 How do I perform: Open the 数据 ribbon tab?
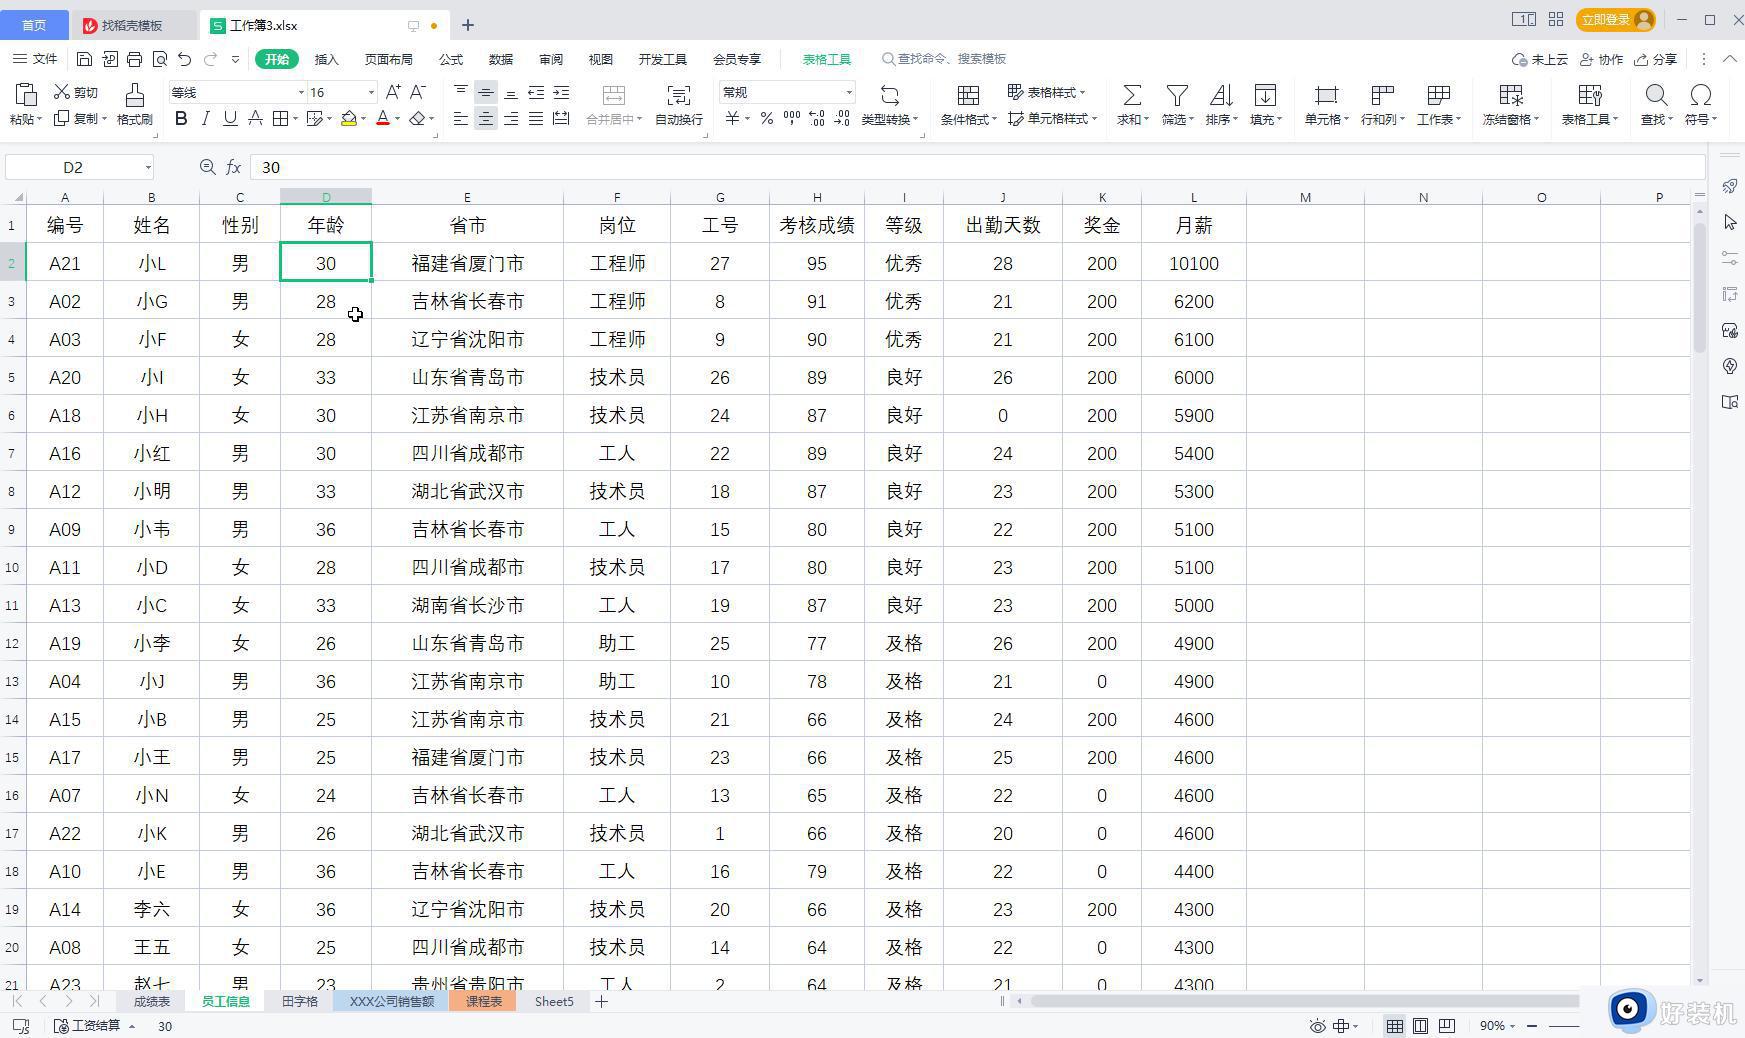coord(501,59)
